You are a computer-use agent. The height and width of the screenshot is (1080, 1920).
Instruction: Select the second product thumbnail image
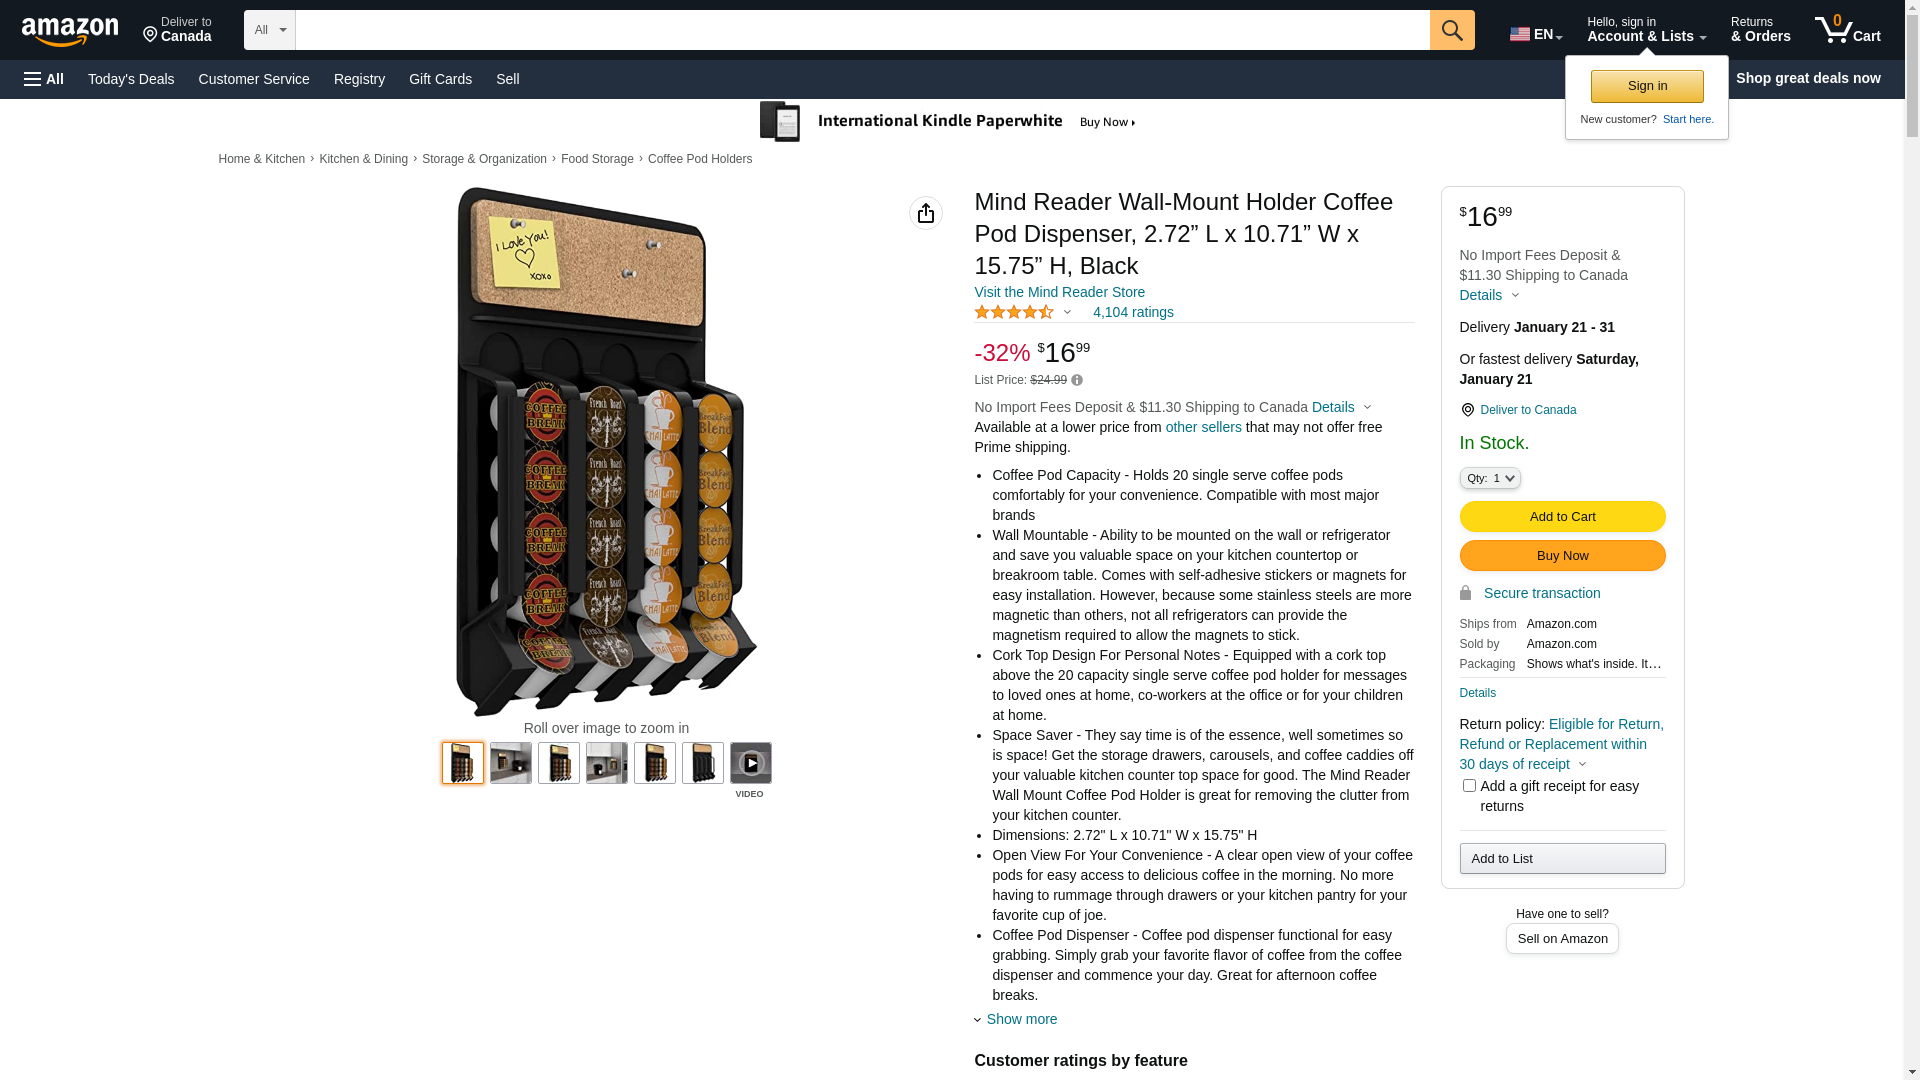coord(511,763)
